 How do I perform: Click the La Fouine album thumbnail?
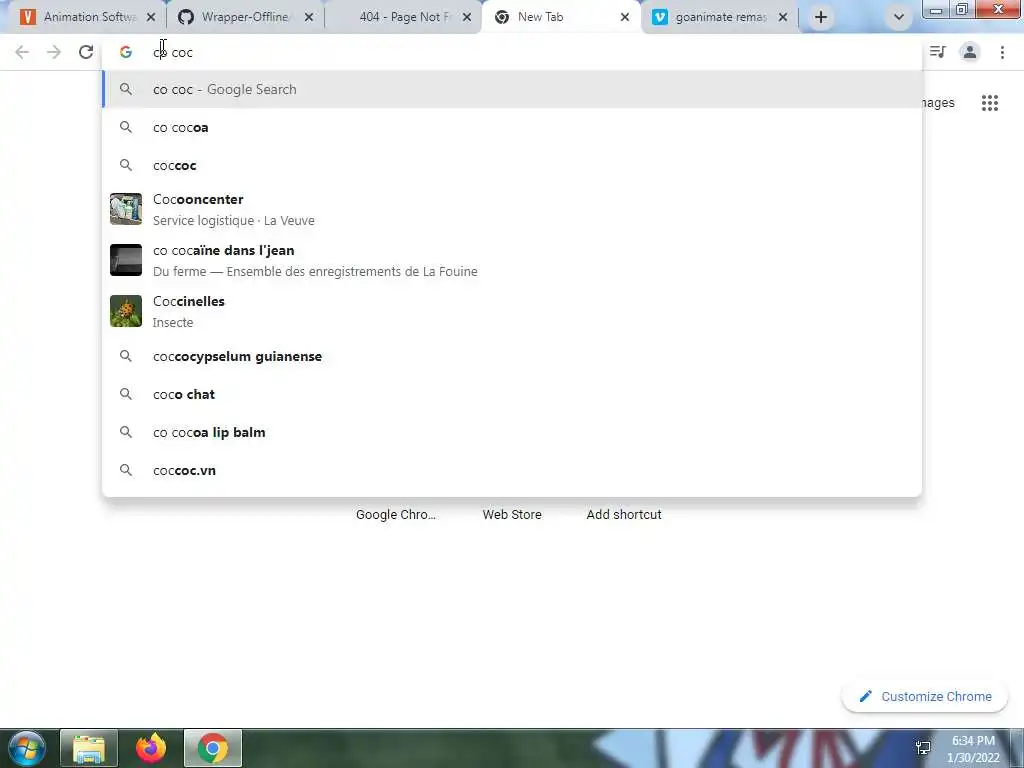[126, 260]
